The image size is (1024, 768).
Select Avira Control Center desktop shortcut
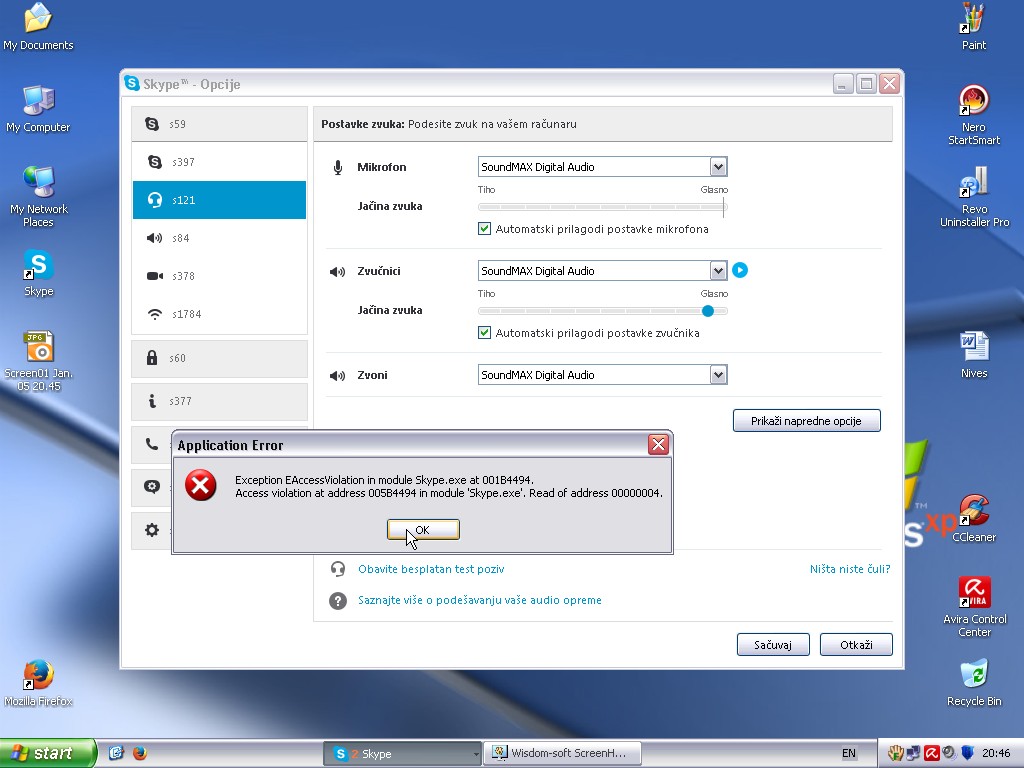pos(974,607)
